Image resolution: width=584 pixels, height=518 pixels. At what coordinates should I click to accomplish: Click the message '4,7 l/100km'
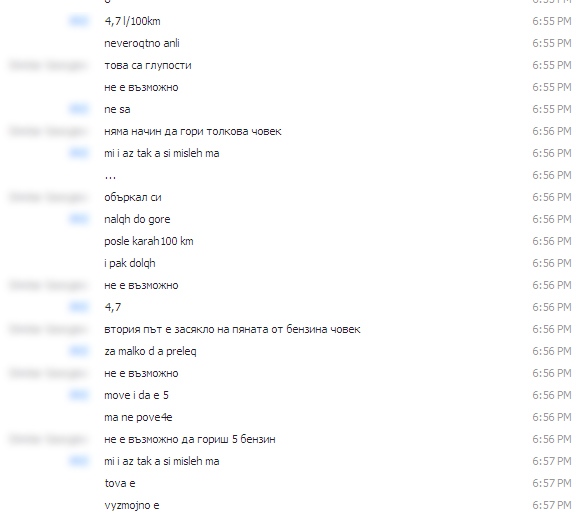(132, 21)
